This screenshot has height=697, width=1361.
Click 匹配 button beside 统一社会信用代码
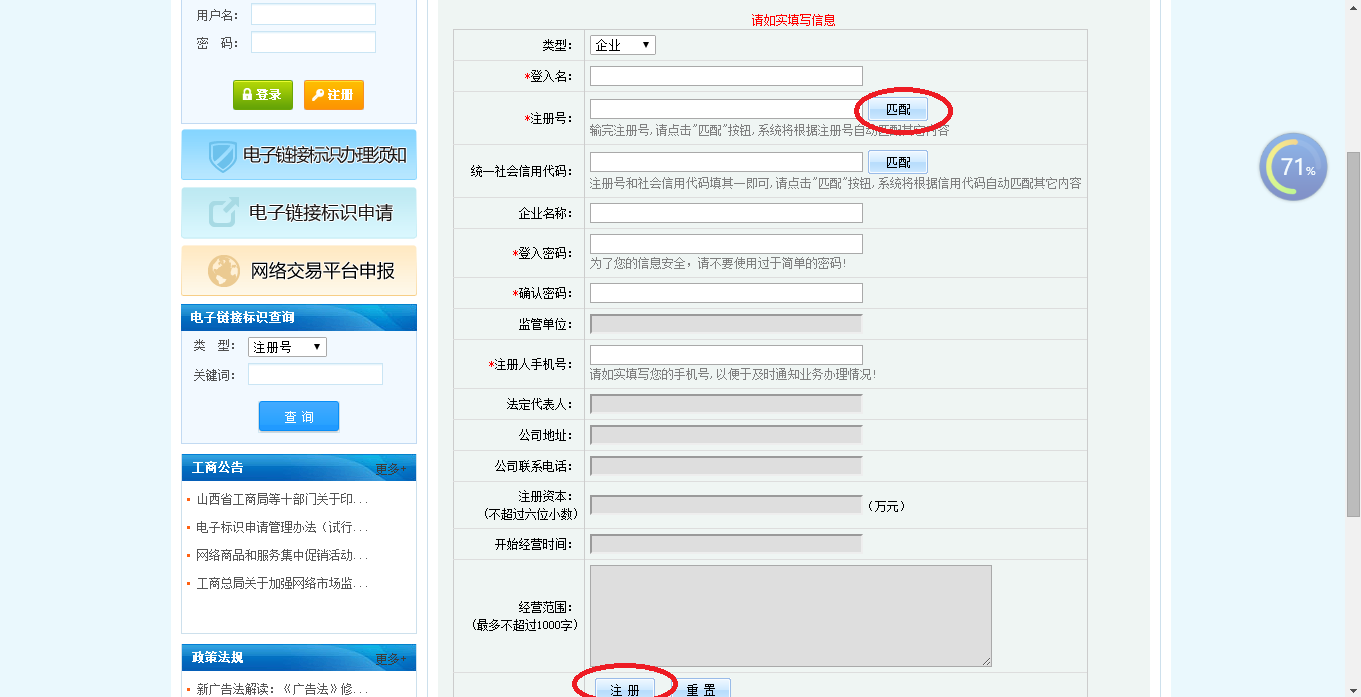897,162
